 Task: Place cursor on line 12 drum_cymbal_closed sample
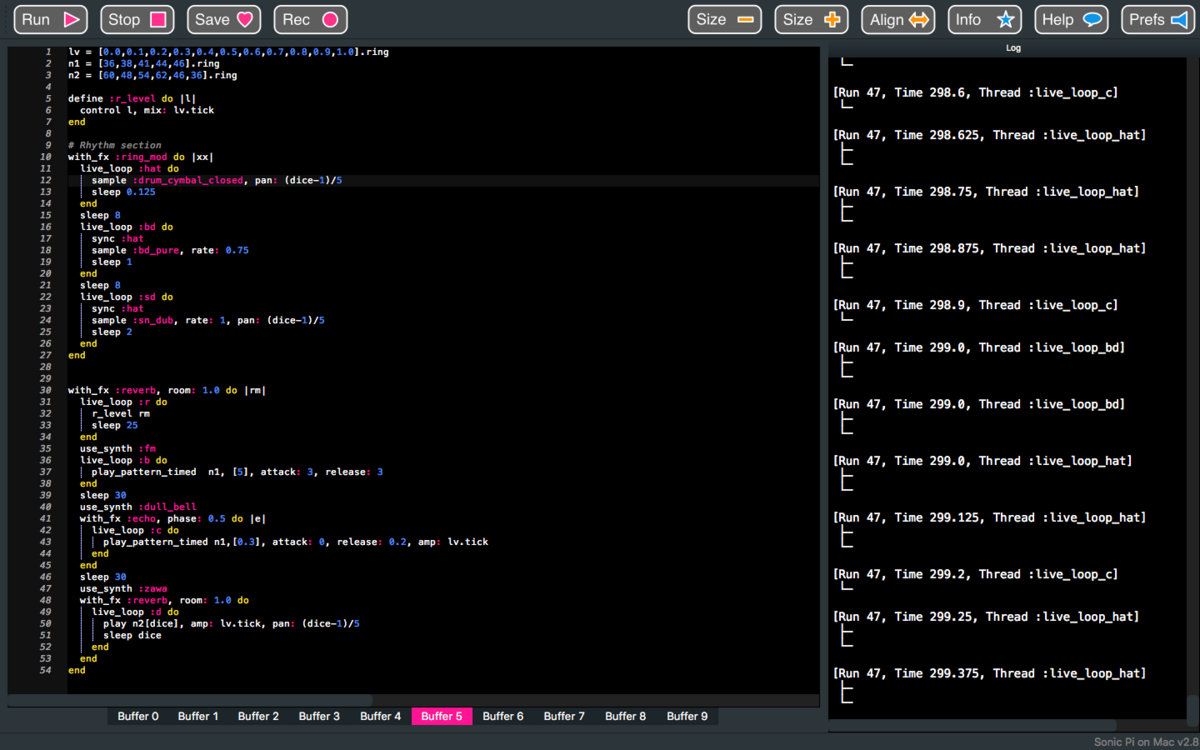click(190, 180)
